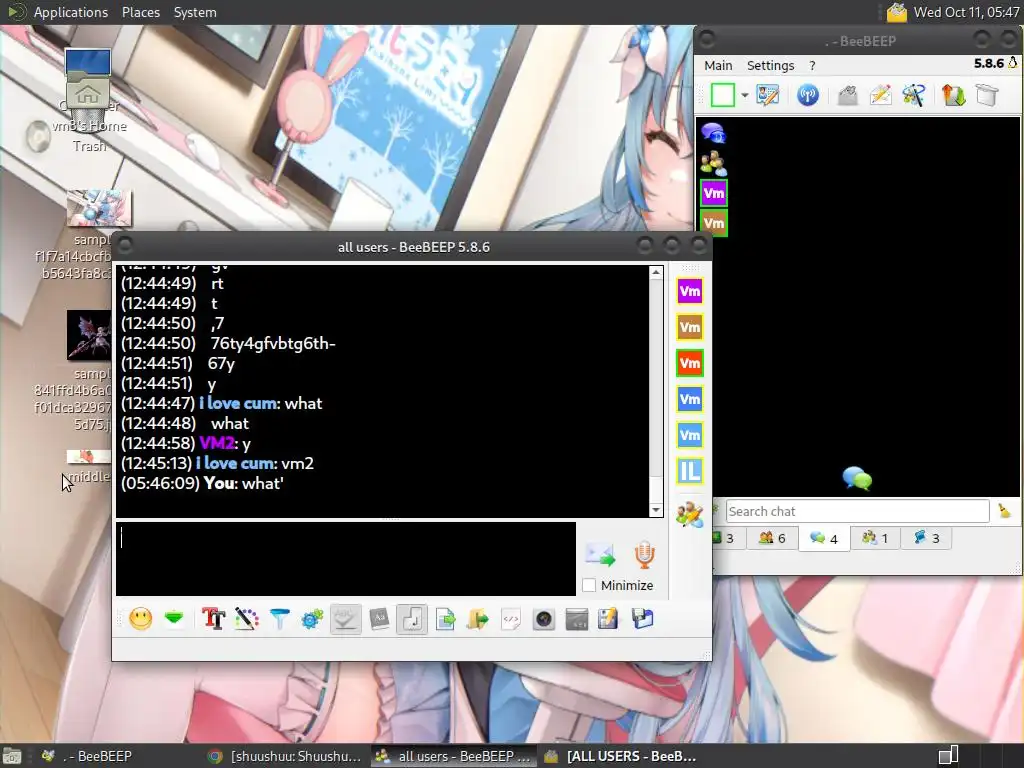Create a group with the wand icon
This screenshot has height=768, width=1024.
pyautogui.click(x=914, y=95)
